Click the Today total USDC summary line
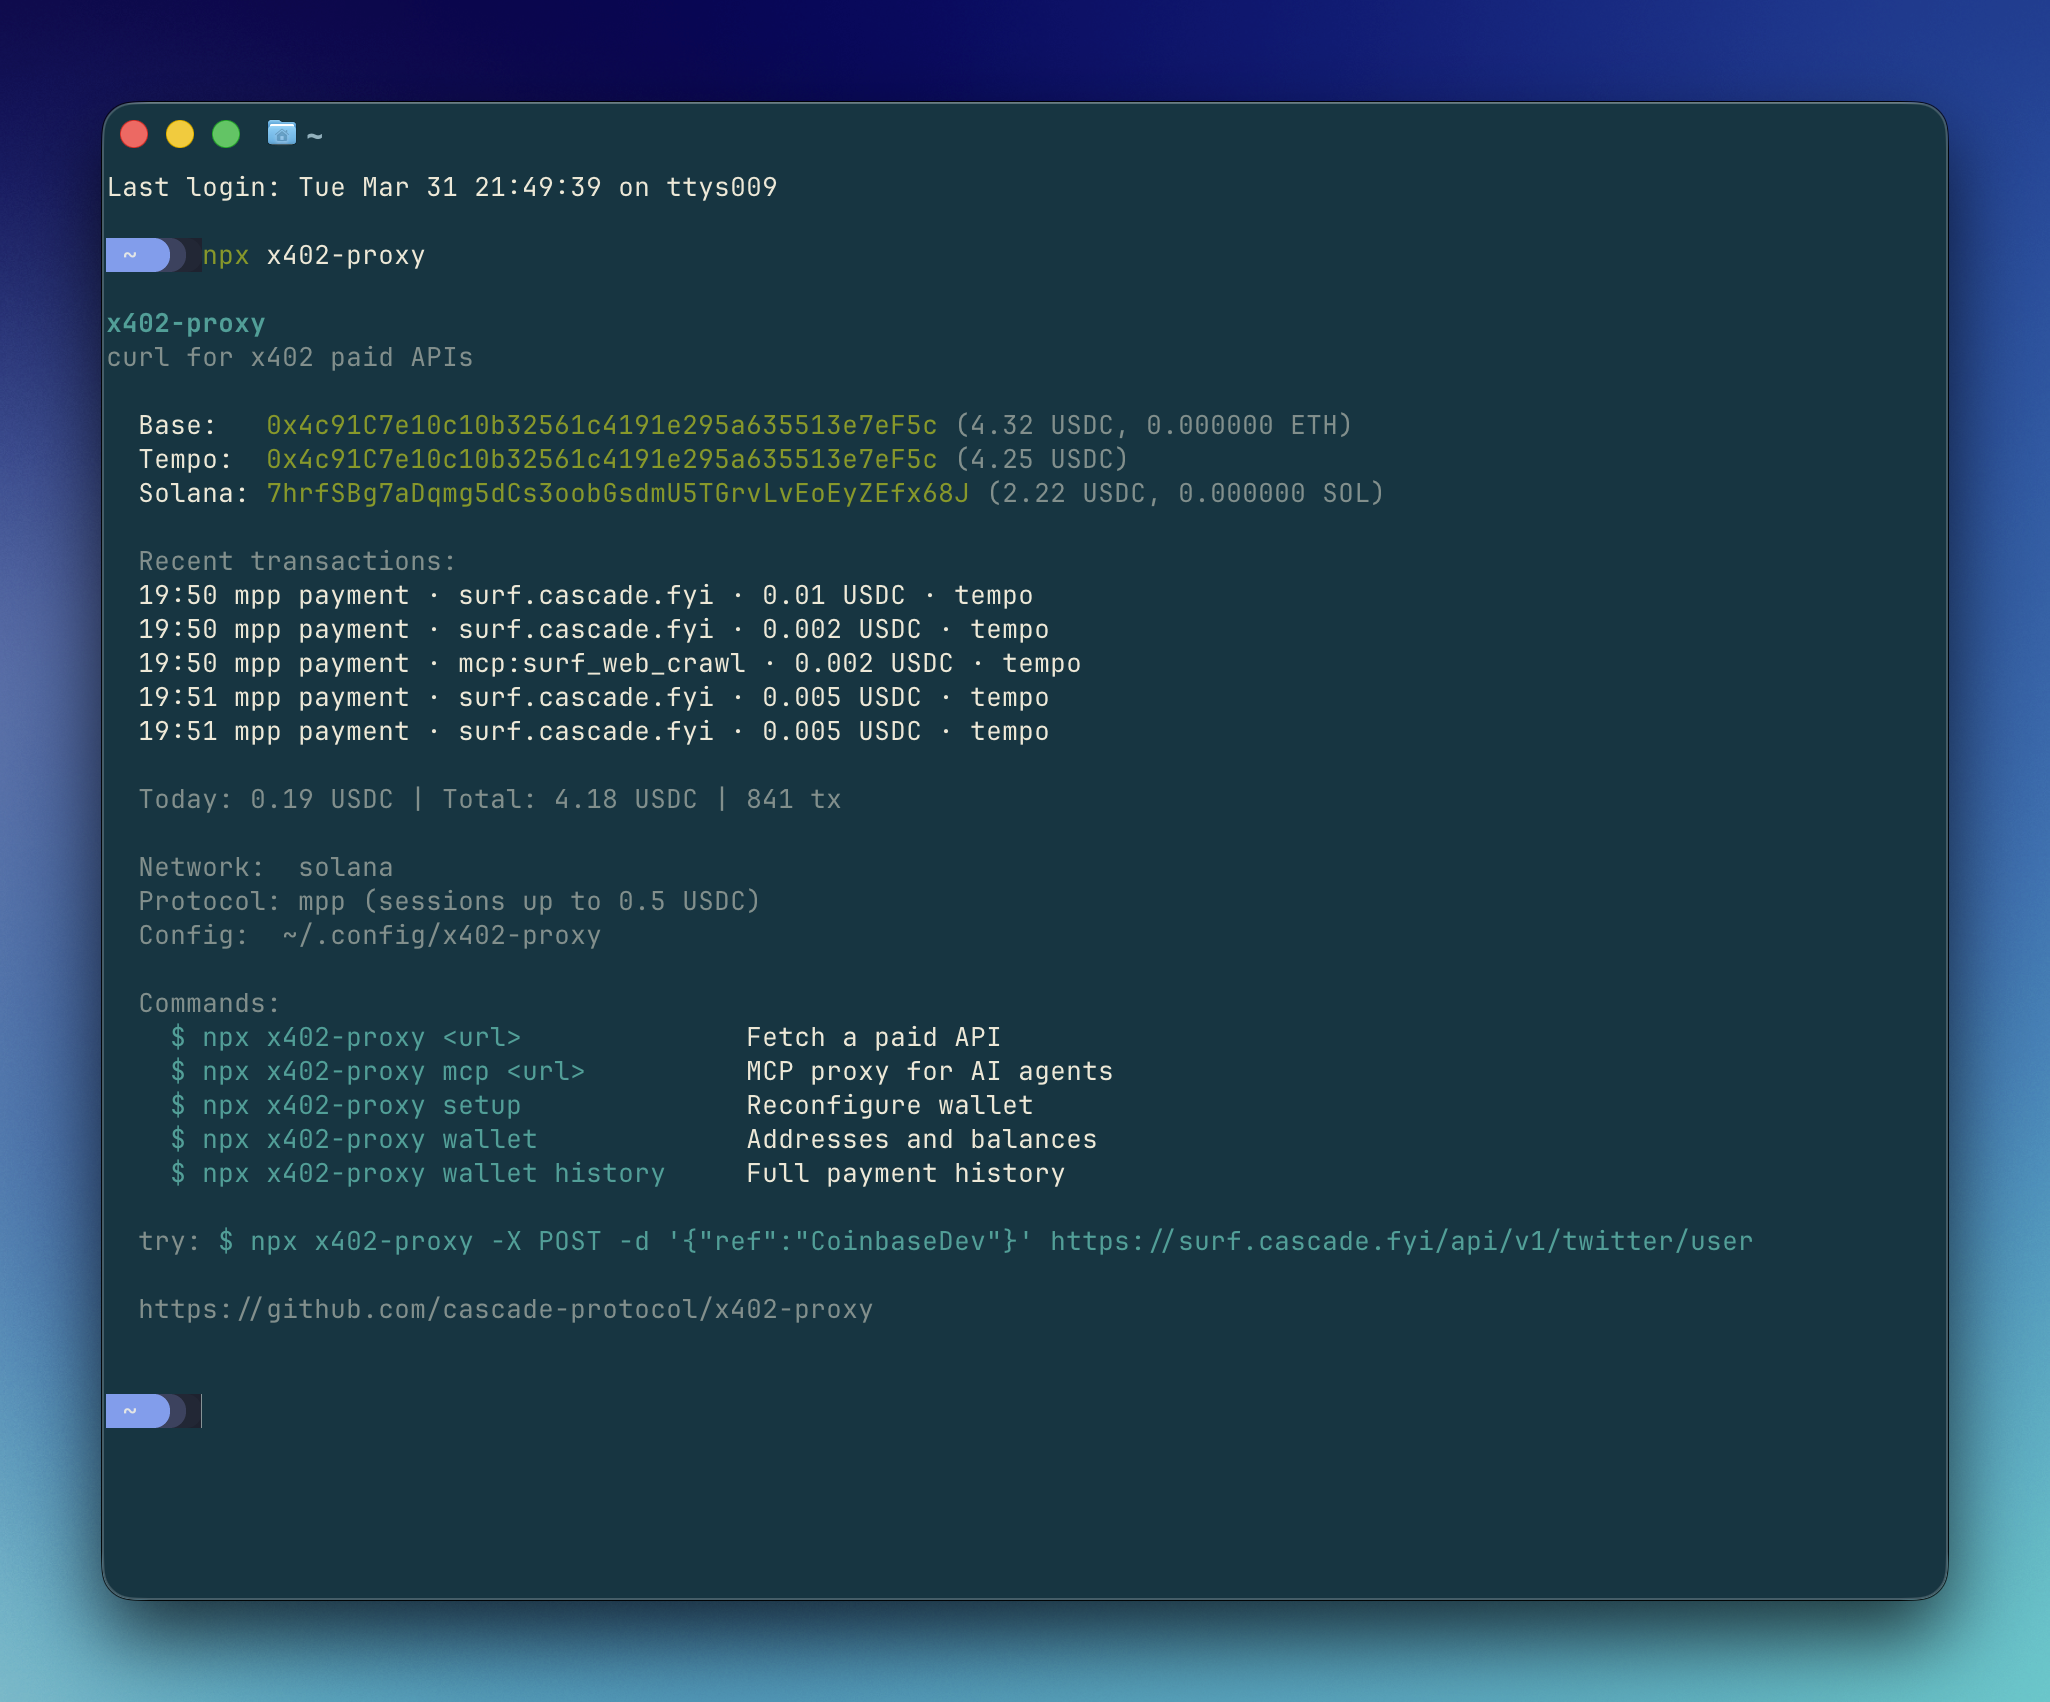The image size is (2050, 1702). (489, 799)
